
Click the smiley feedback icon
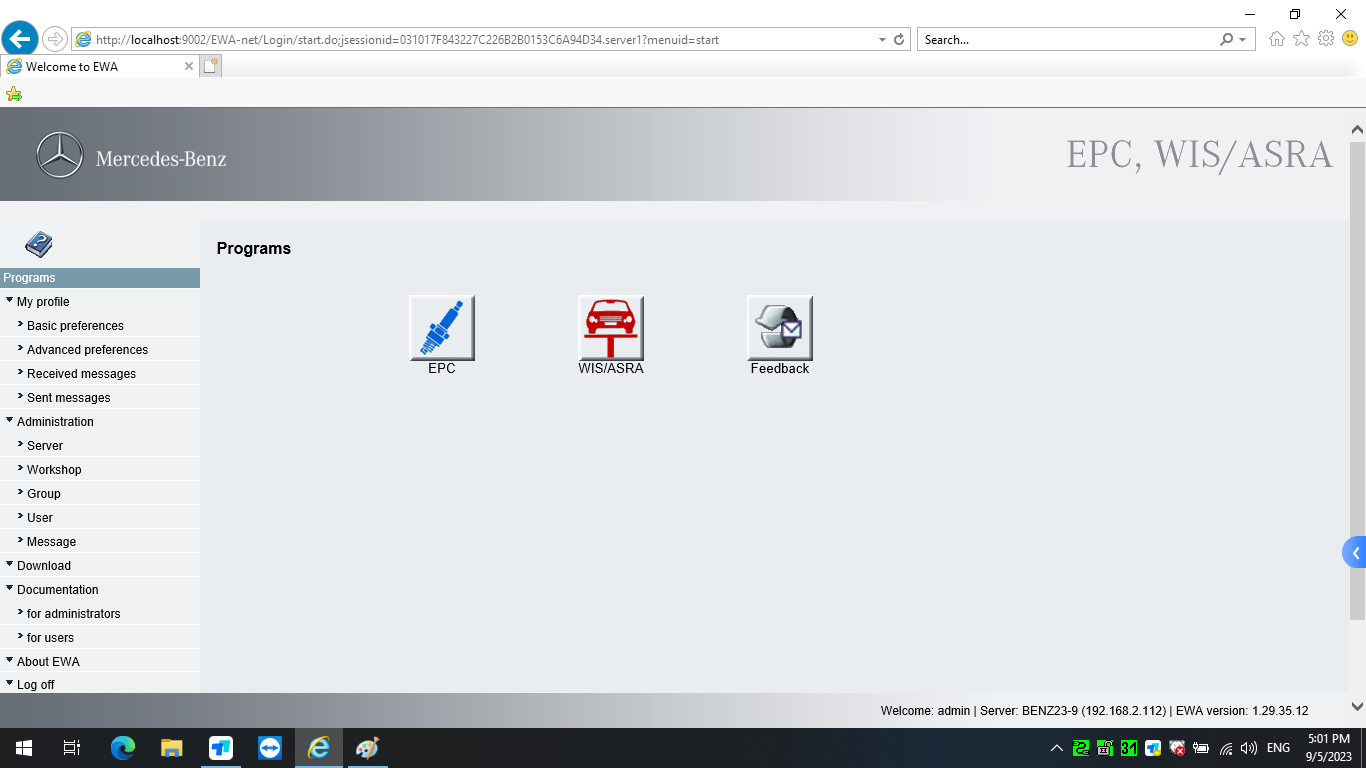(x=1350, y=39)
